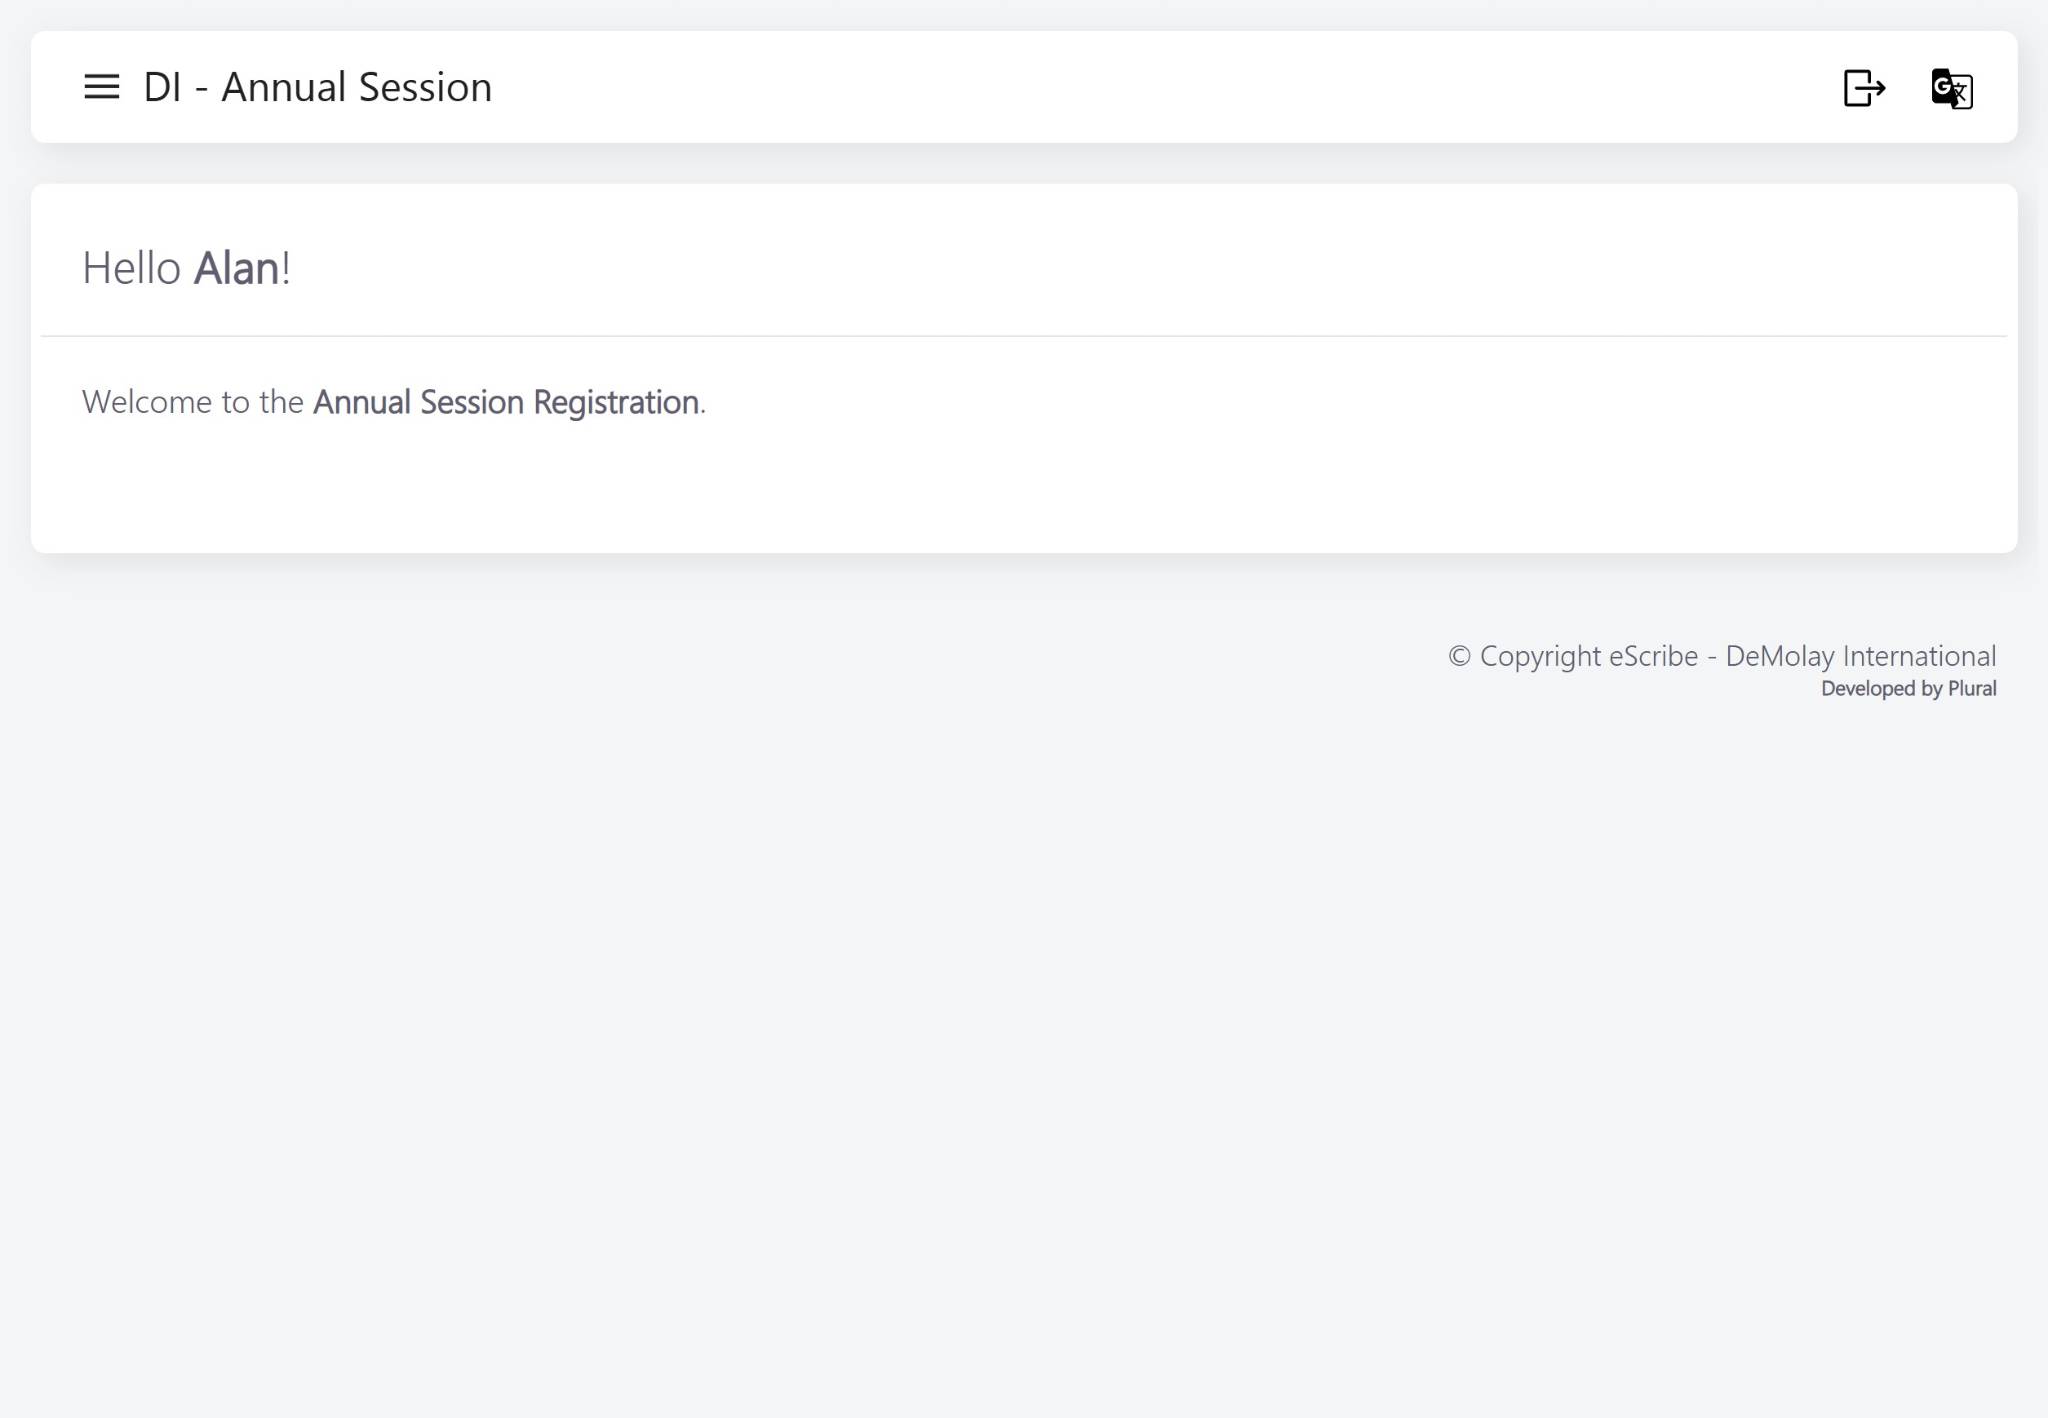Follow the "Plural" developer link
This screenshot has height=1418, width=2048.
tap(1972, 689)
